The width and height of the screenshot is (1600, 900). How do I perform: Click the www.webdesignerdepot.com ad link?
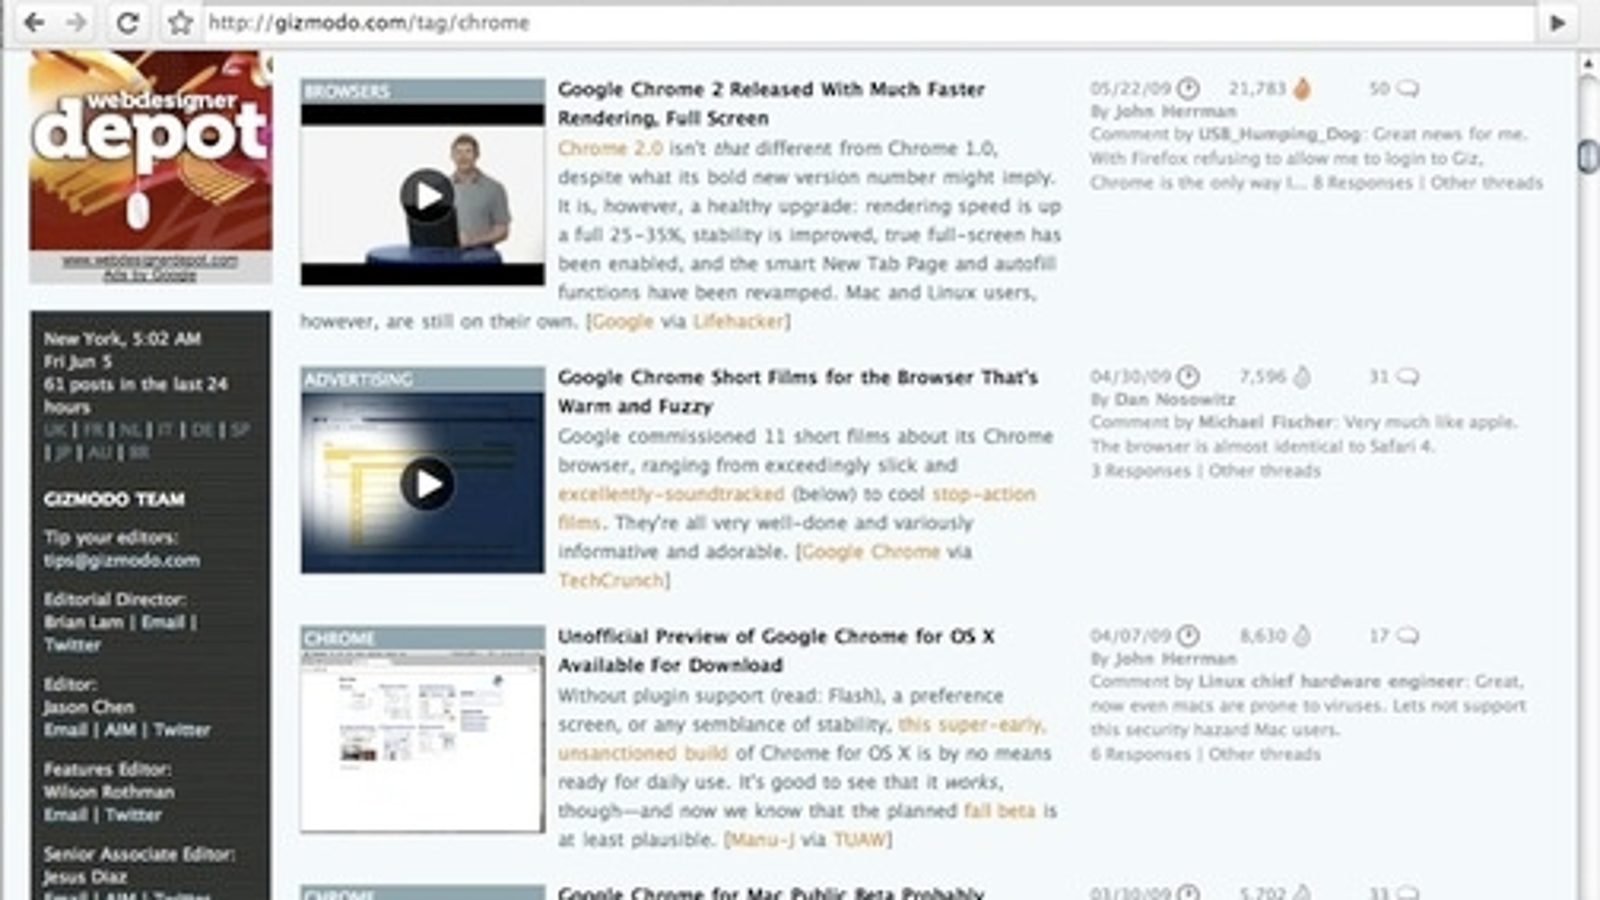click(x=150, y=260)
